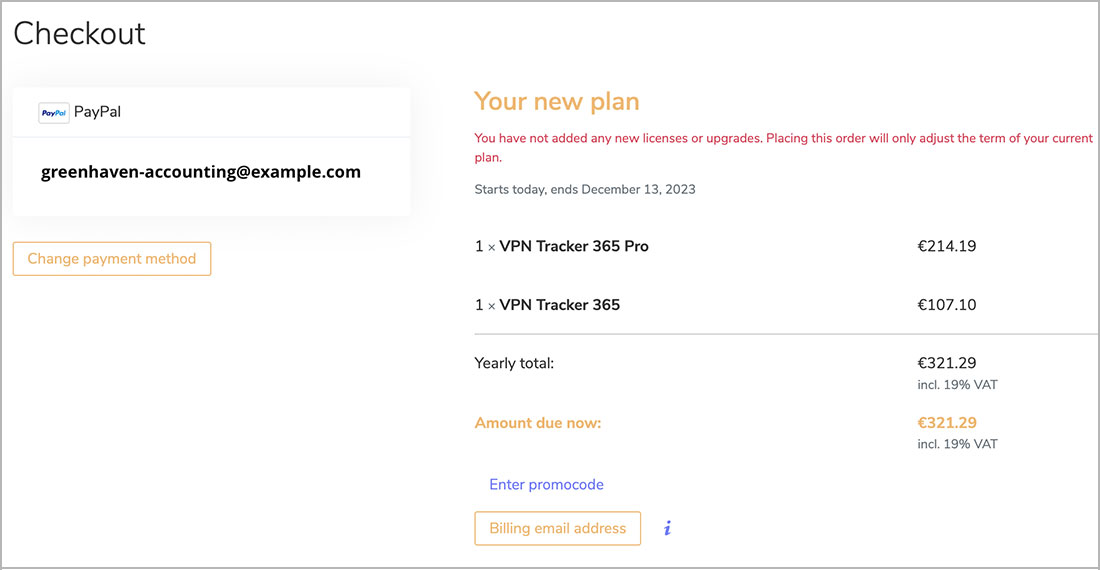
Task: Click the €214.19 price
Action: coord(946,246)
